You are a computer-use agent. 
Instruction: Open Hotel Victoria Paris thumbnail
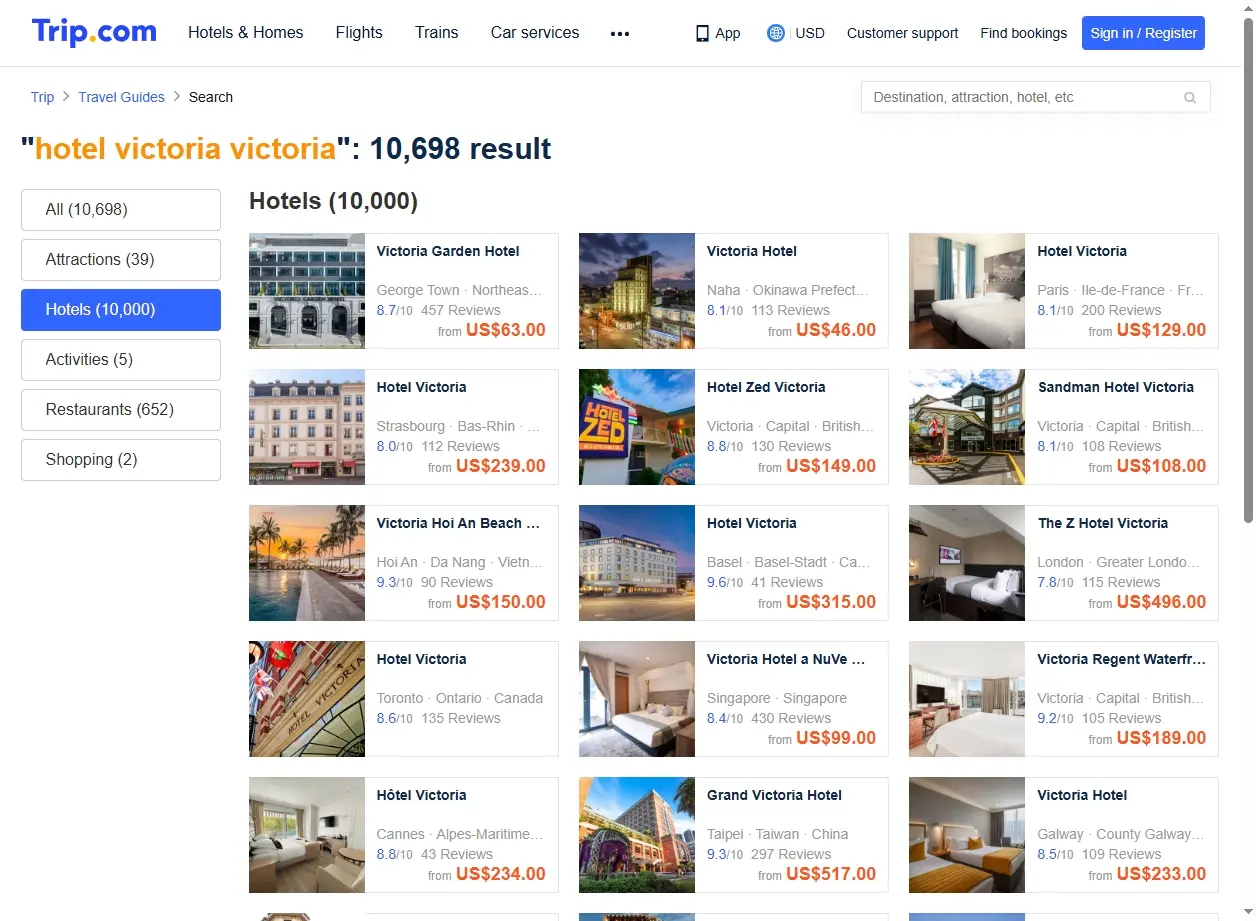click(967, 291)
